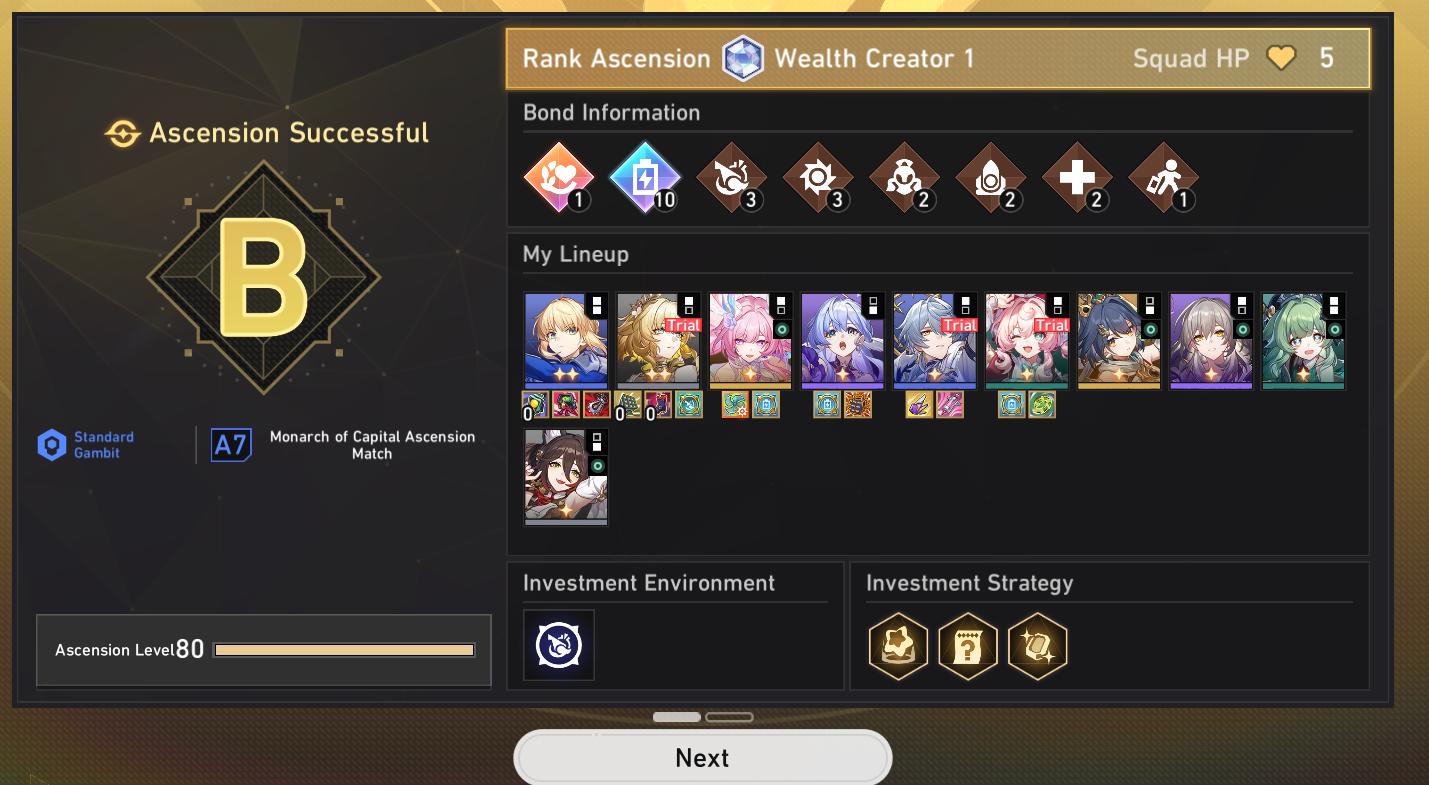This screenshot has width=1429, height=785.
Task: Select the green-haired character portrait
Action: [1303, 340]
